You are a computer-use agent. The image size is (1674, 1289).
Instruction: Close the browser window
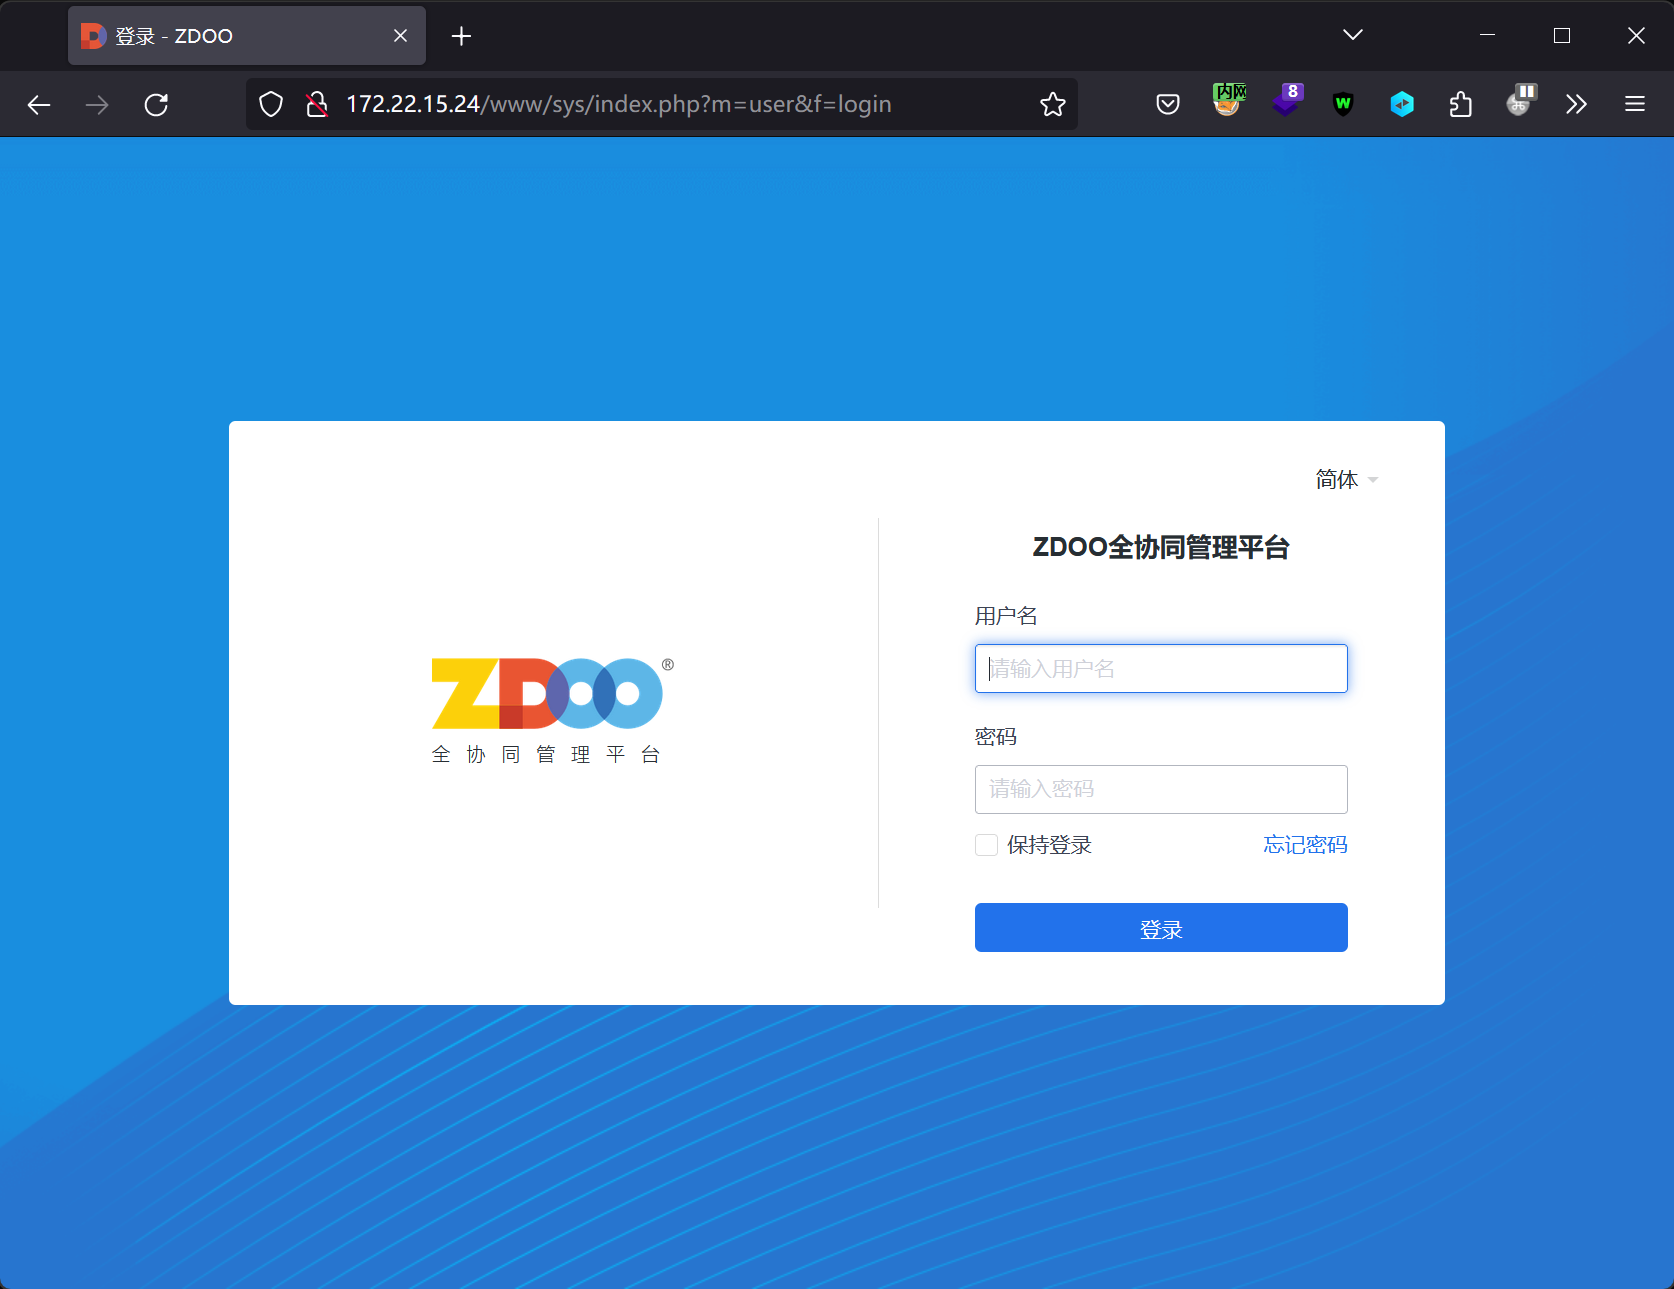coord(1636,35)
